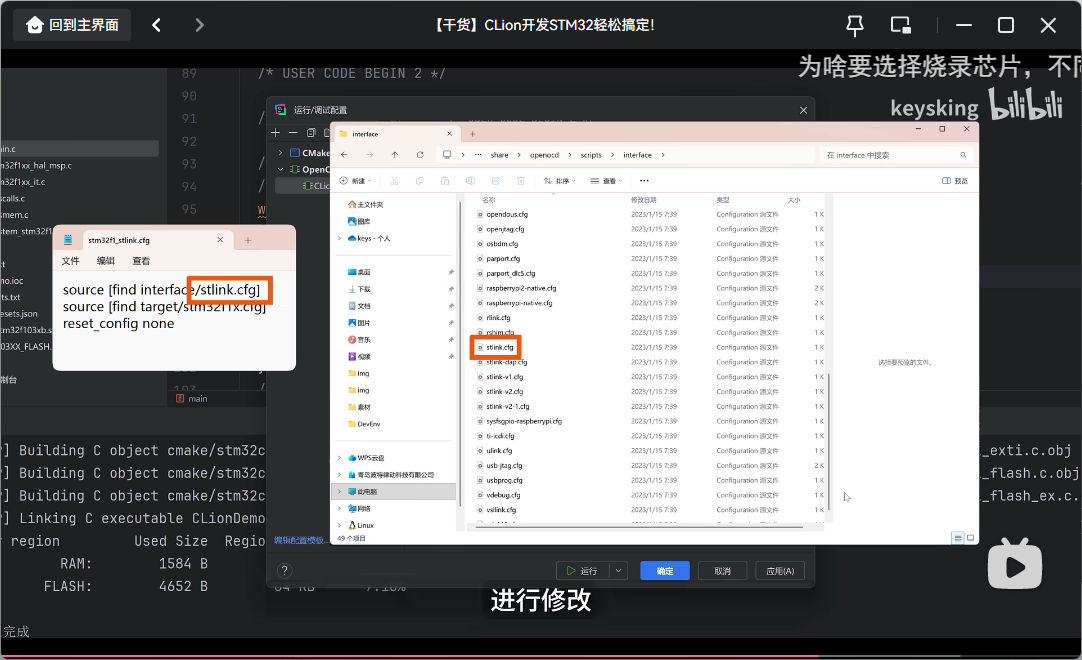This screenshot has width=1082, height=660.
Task: Click the Cut scissors icon in Explorer toolbar
Action: pos(394,181)
